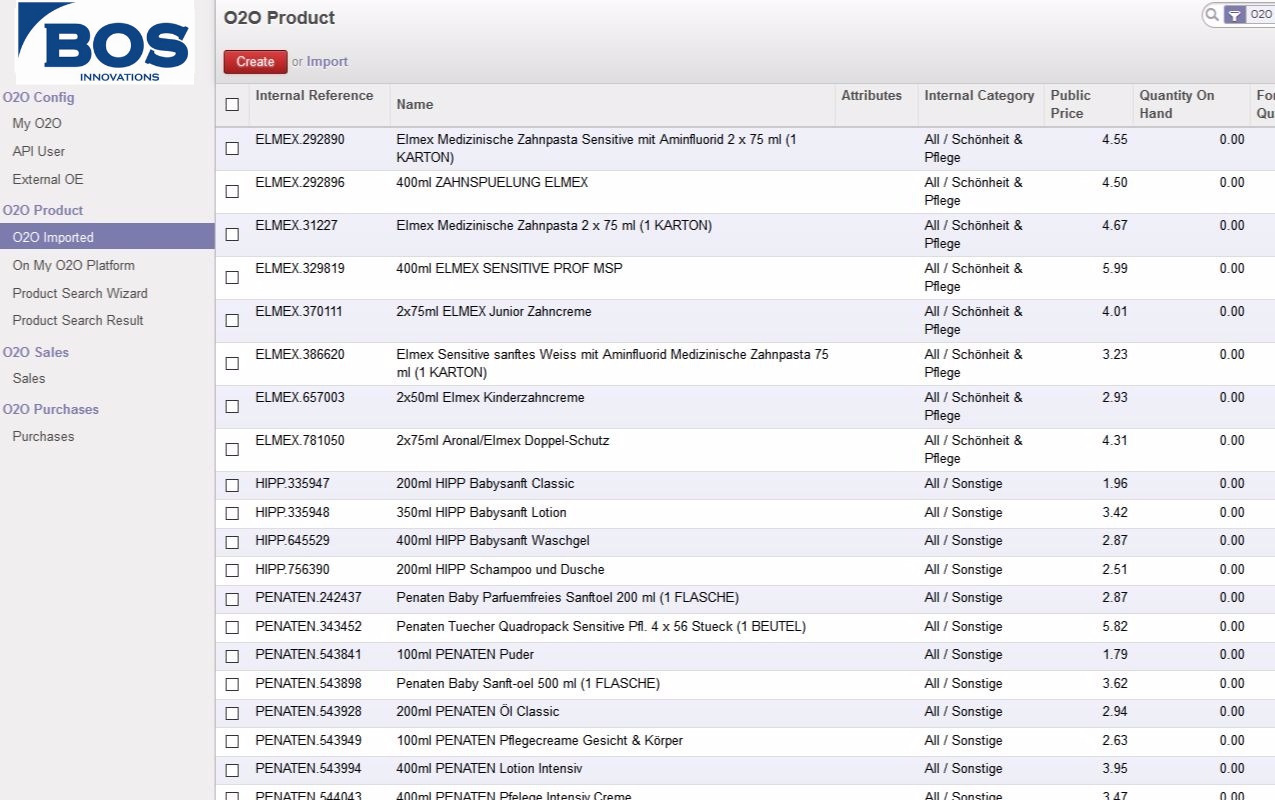
Task: Click the BOS Innovations logo
Action: pos(105,43)
